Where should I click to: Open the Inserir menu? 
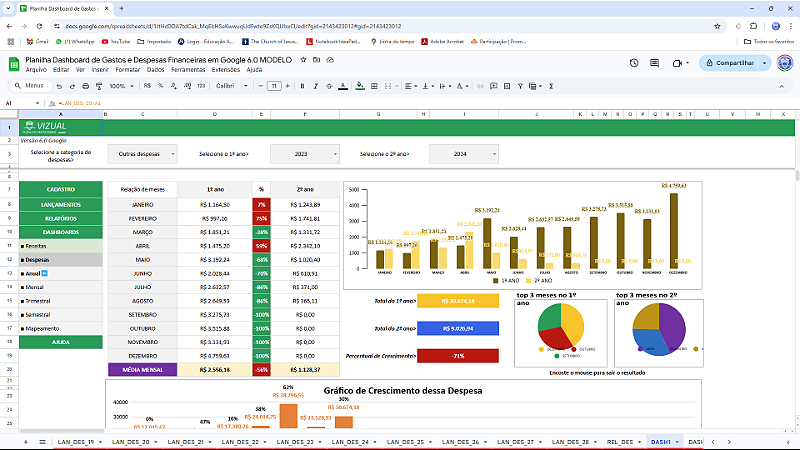(100, 70)
